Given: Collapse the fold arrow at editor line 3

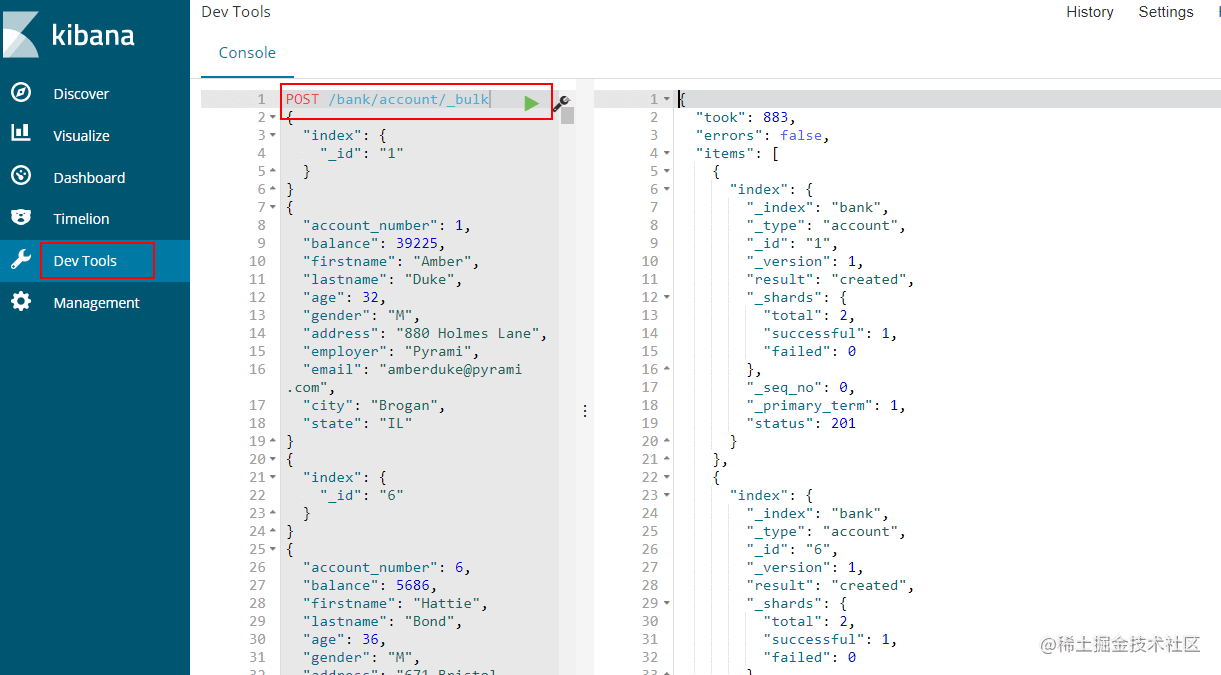Looking at the screenshot, I should point(275,136).
